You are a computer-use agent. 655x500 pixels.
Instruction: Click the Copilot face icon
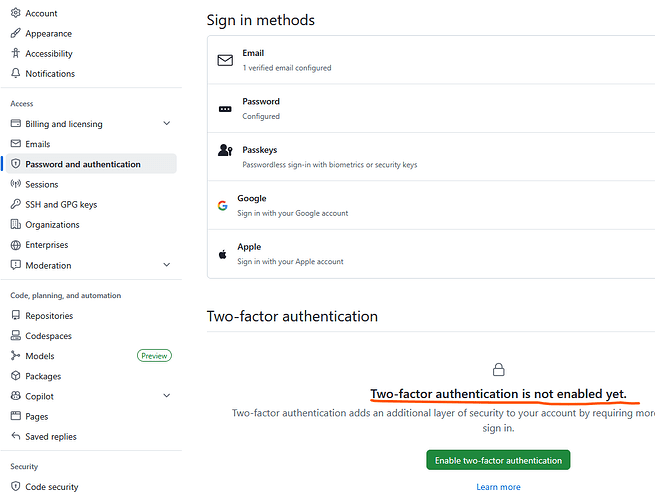pos(15,396)
